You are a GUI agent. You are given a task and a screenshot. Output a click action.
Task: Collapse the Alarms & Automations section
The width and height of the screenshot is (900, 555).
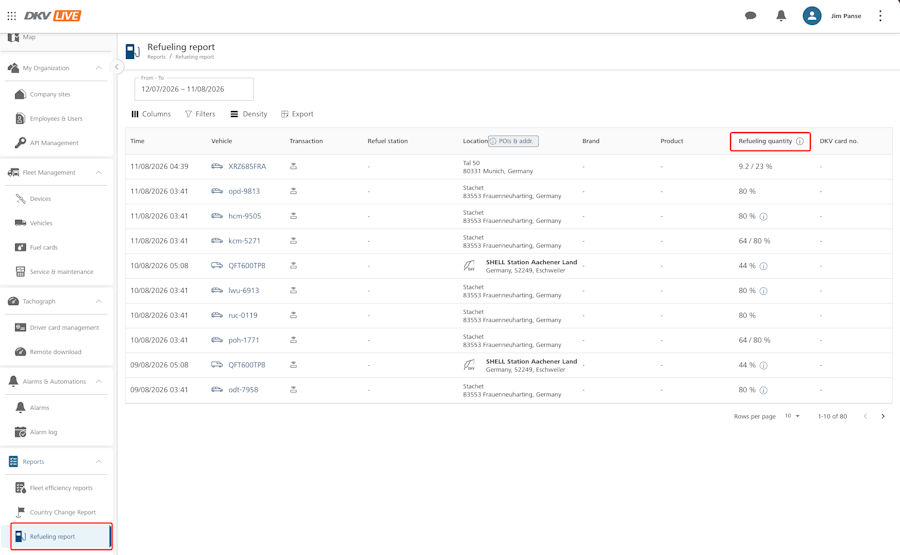coord(99,381)
